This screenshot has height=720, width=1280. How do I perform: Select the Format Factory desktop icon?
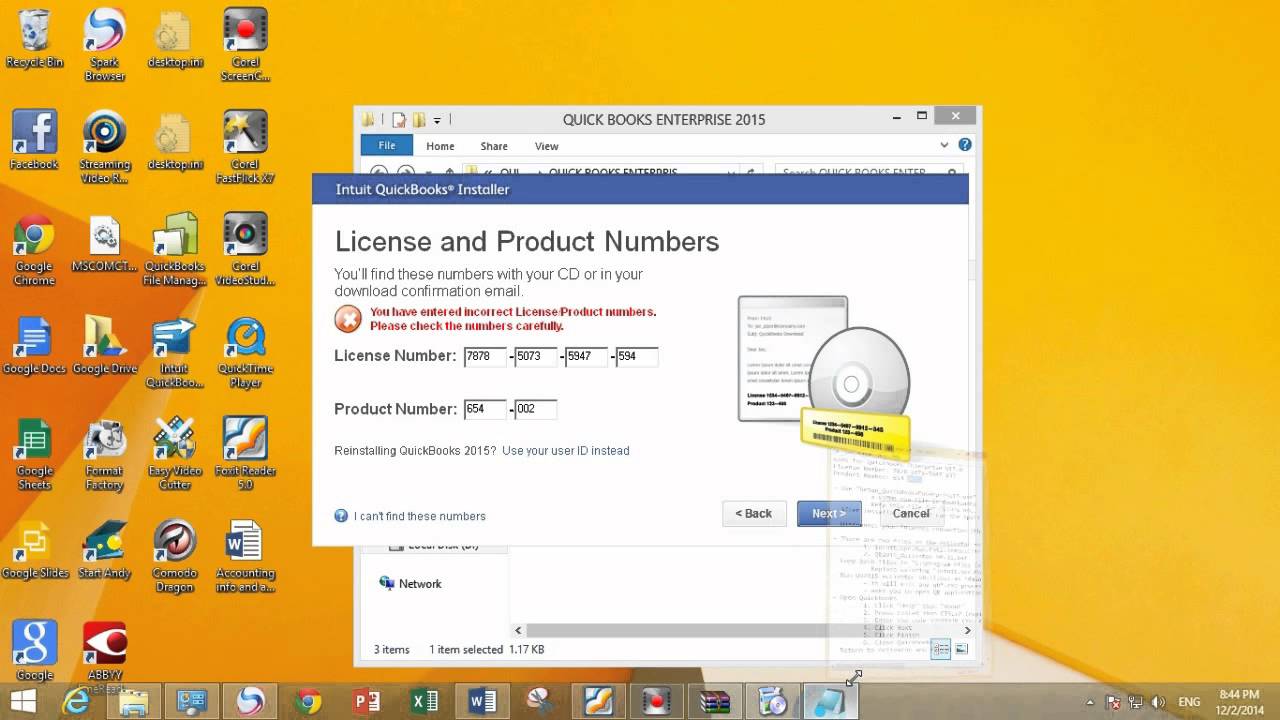tap(104, 454)
